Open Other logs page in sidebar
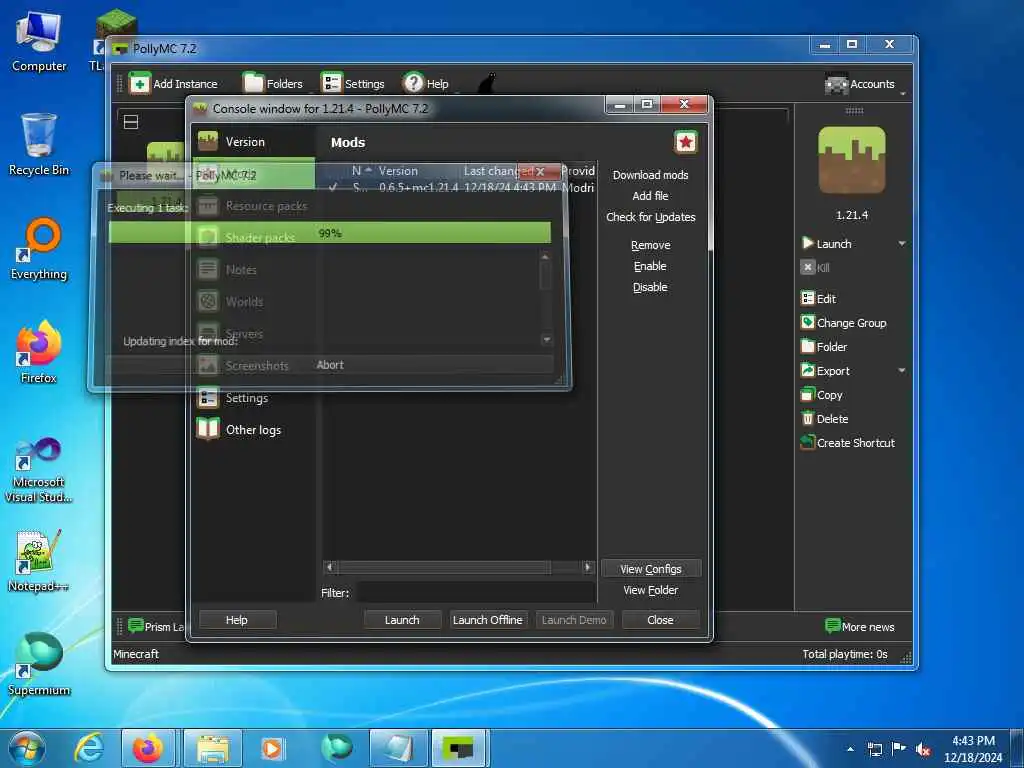The height and width of the screenshot is (768, 1024). (254, 430)
